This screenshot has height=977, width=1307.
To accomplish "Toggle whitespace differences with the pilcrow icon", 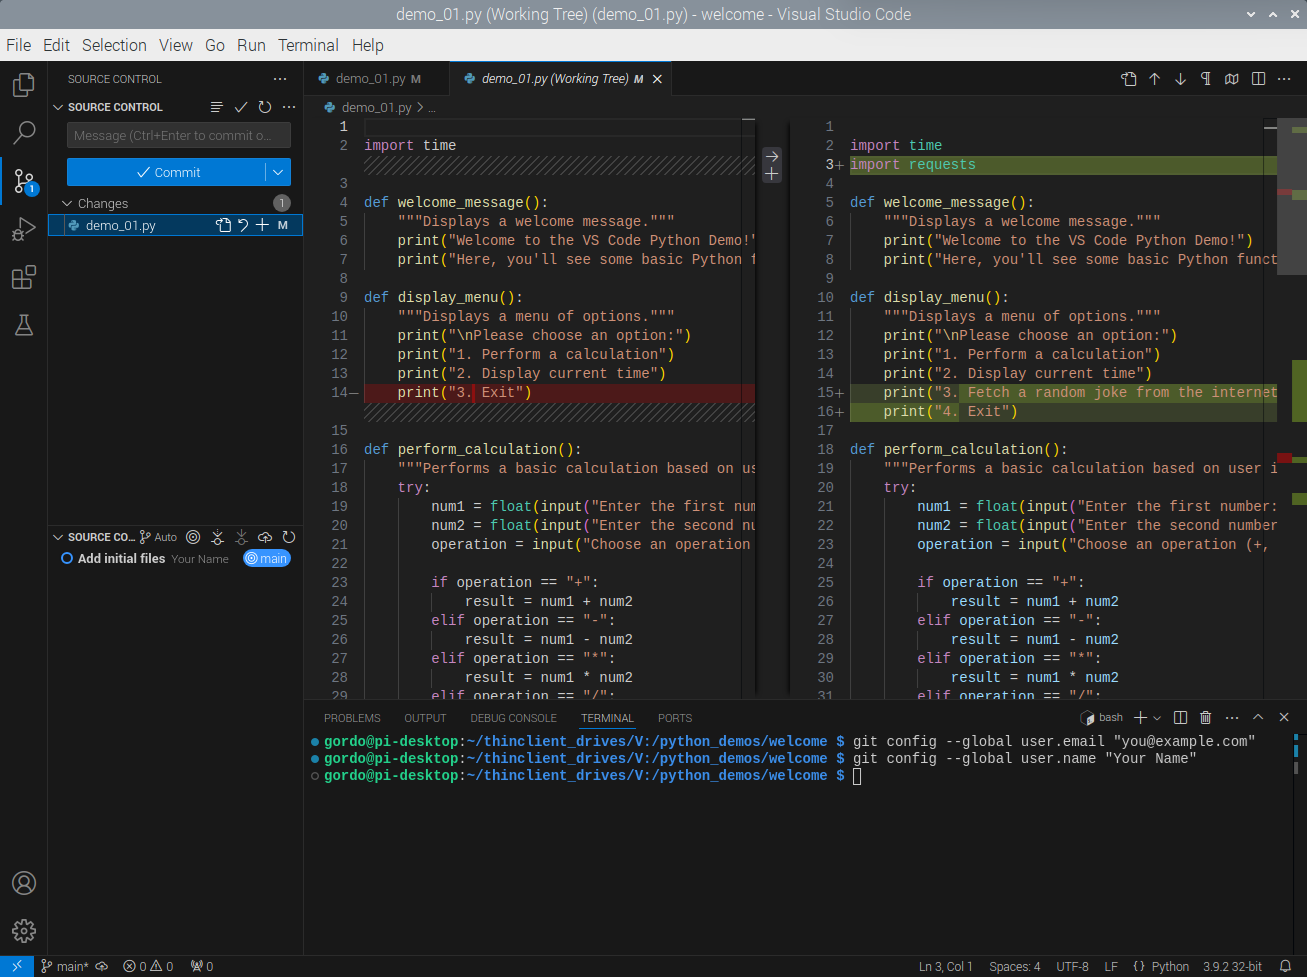I will pyautogui.click(x=1205, y=78).
